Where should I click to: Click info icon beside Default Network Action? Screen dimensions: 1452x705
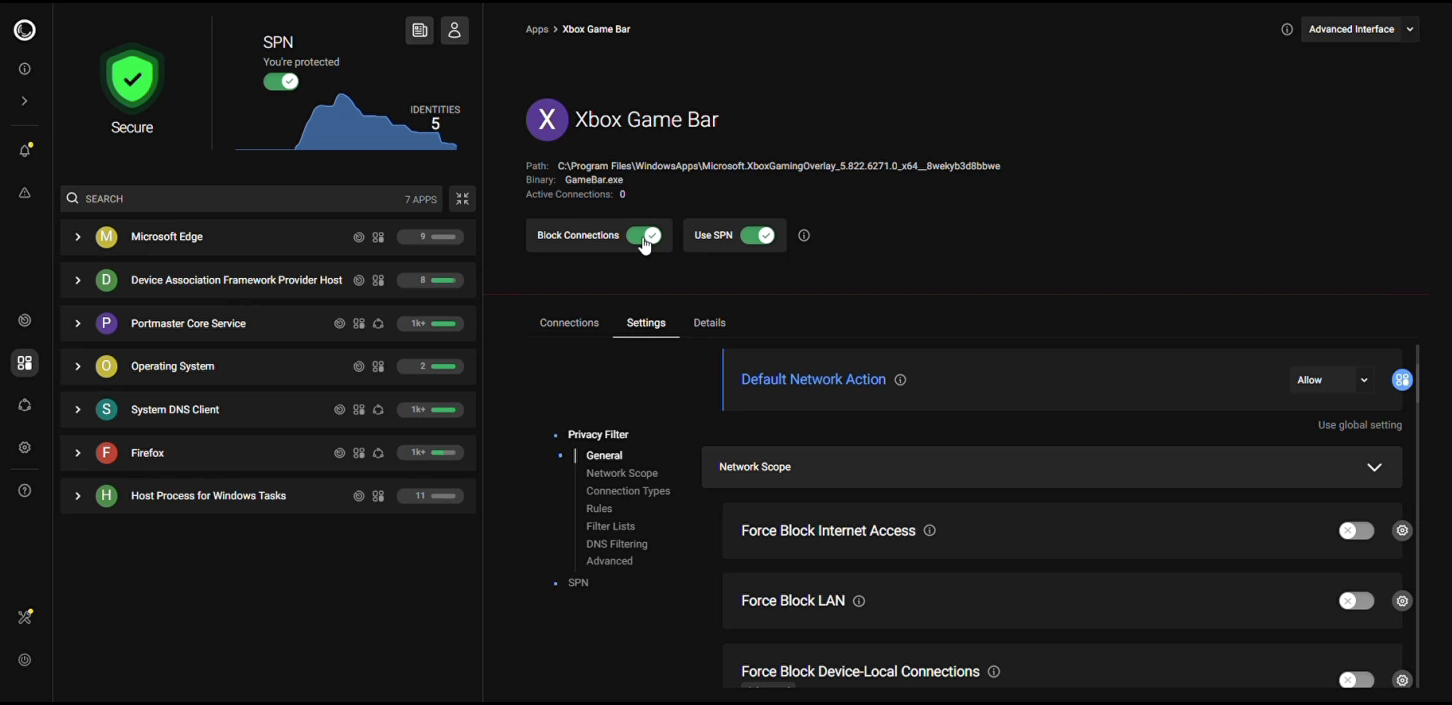[x=900, y=380]
